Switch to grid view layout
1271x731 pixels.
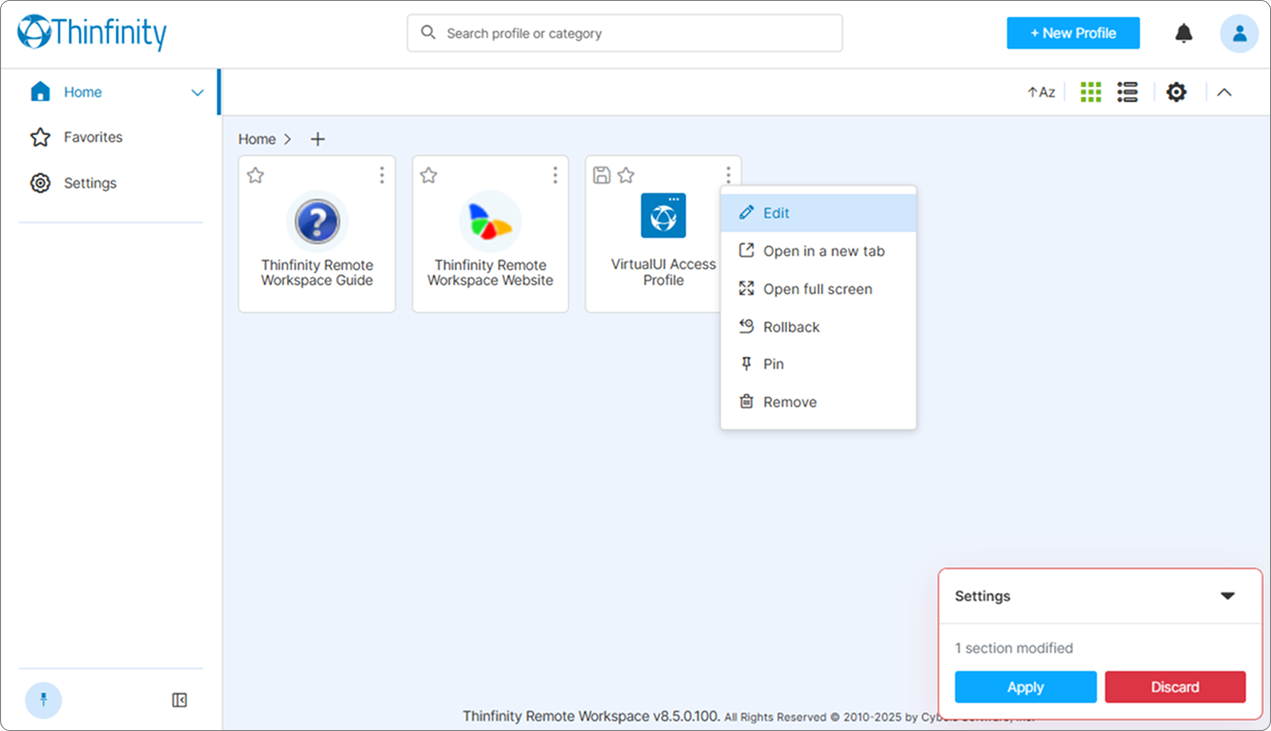[x=1091, y=92]
